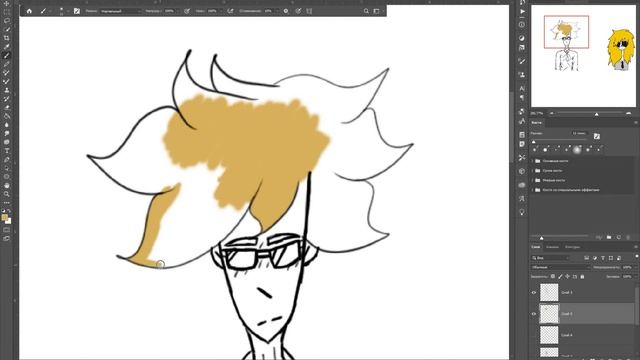Click zoom in in Navigator panel

[629, 113]
